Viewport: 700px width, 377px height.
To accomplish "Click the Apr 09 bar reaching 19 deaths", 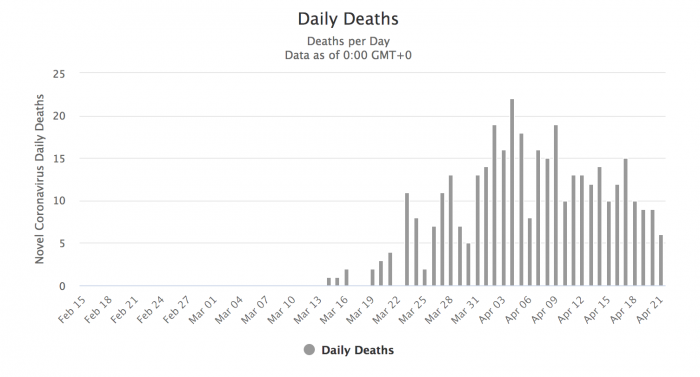I will 556,205.
